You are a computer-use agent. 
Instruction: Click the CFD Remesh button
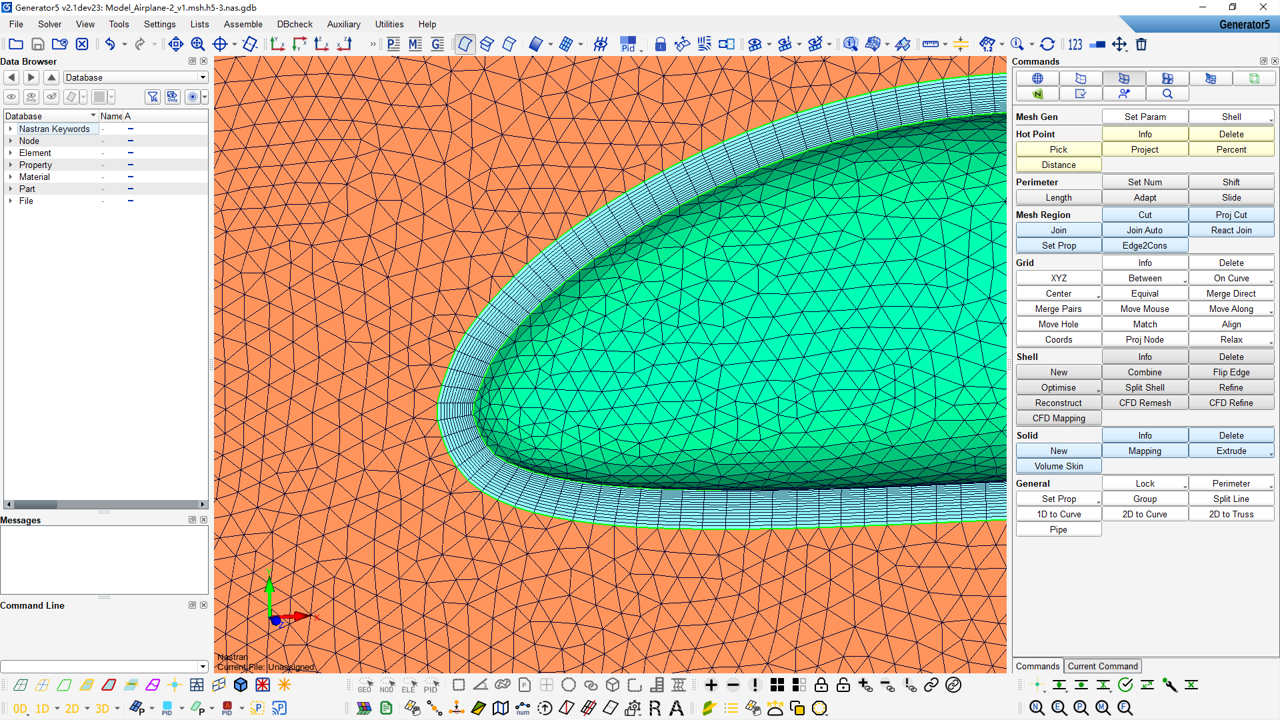click(1144, 403)
